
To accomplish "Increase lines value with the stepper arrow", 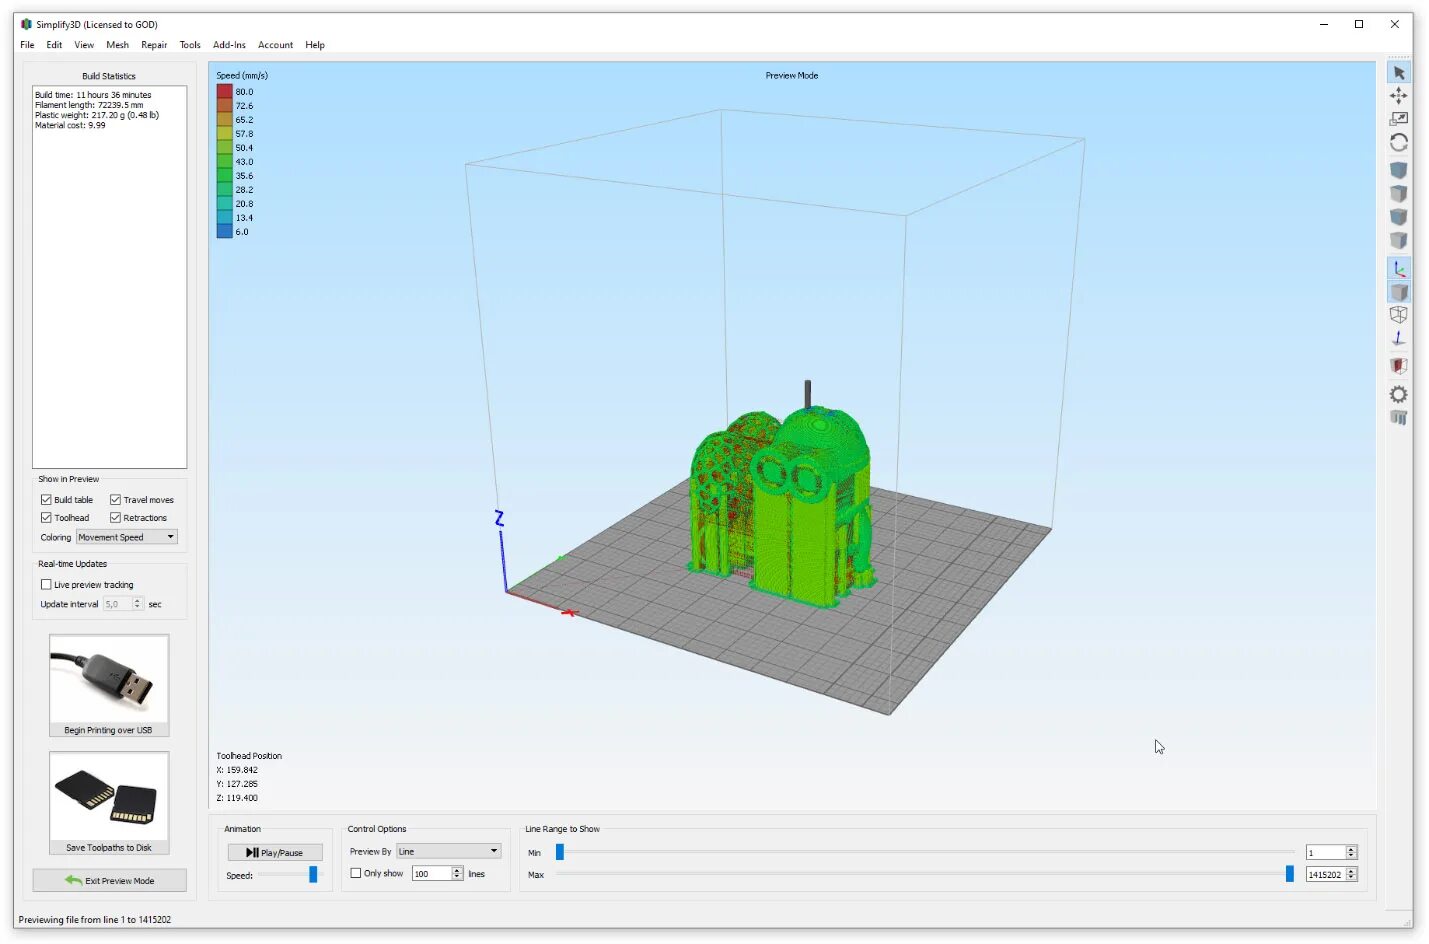I will pos(455,869).
